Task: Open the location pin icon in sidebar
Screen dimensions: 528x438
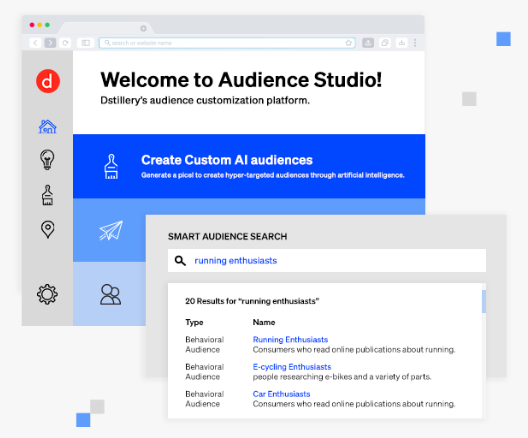Action: (x=47, y=230)
